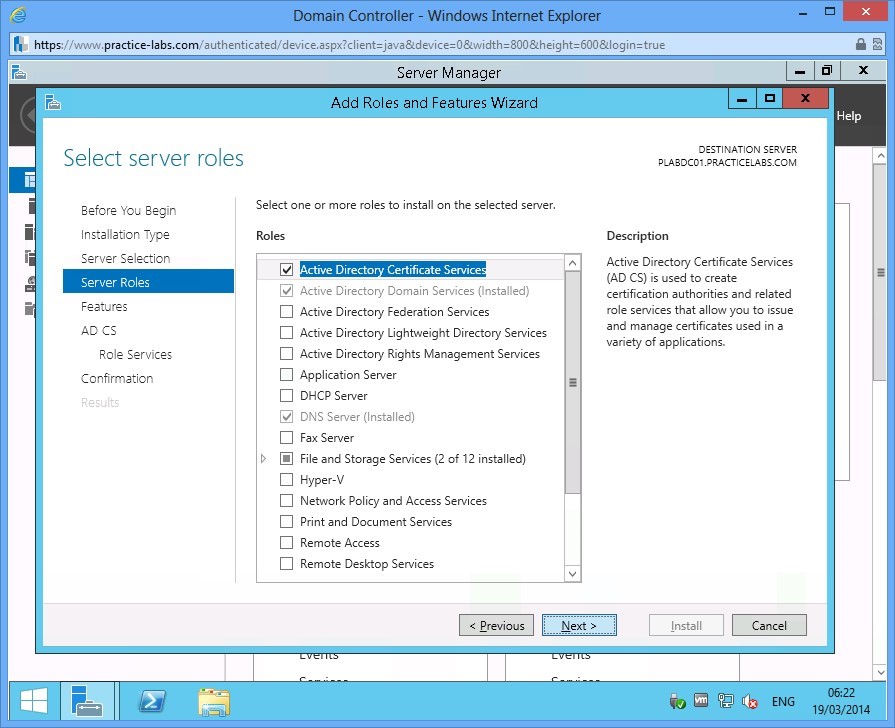
Task: Click the ENG language indicator
Action: click(x=783, y=701)
